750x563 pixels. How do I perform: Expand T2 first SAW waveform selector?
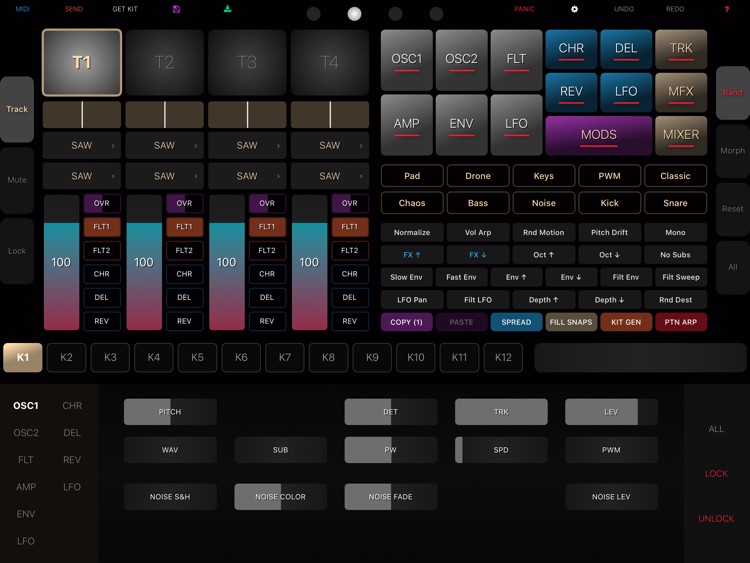click(164, 145)
